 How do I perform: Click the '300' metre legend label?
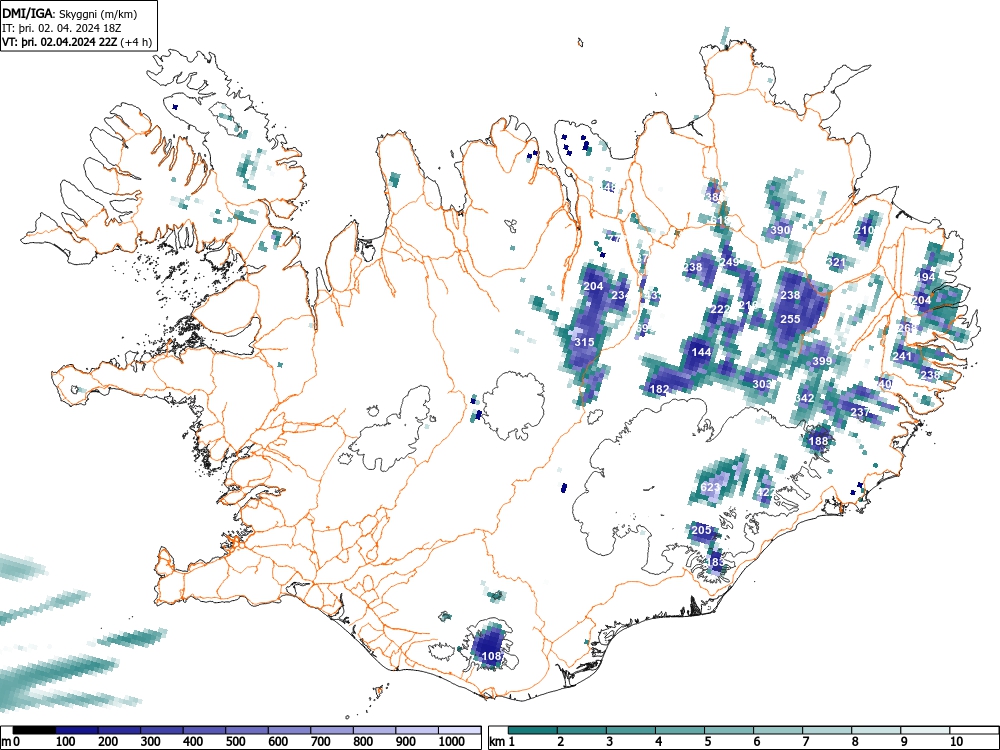pyautogui.click(x=151, y=742)
